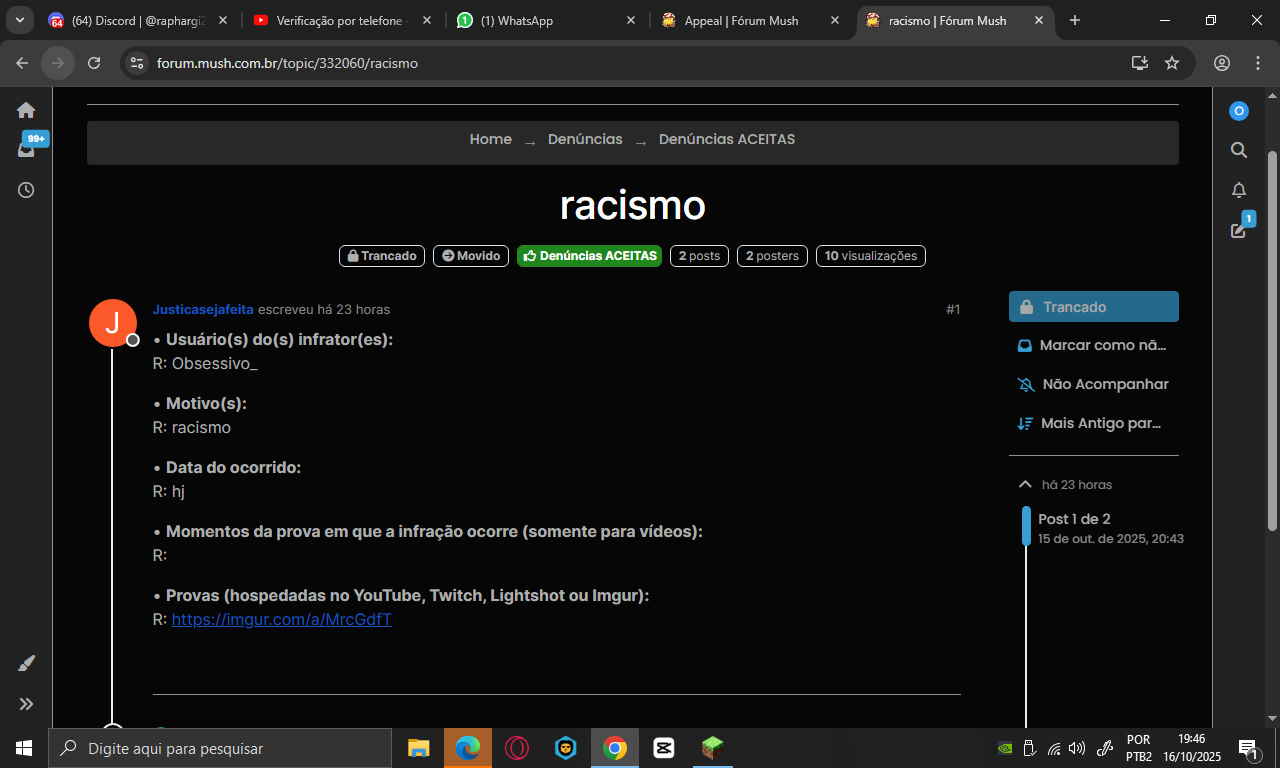Screen dimensions: 1280x768
Task: Open a new browser tab
Action: click(1075, 21)
